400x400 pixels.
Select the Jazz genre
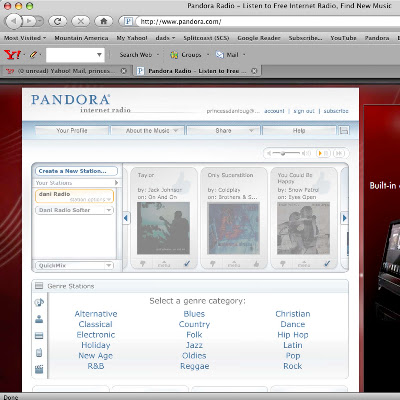point(194,345)
